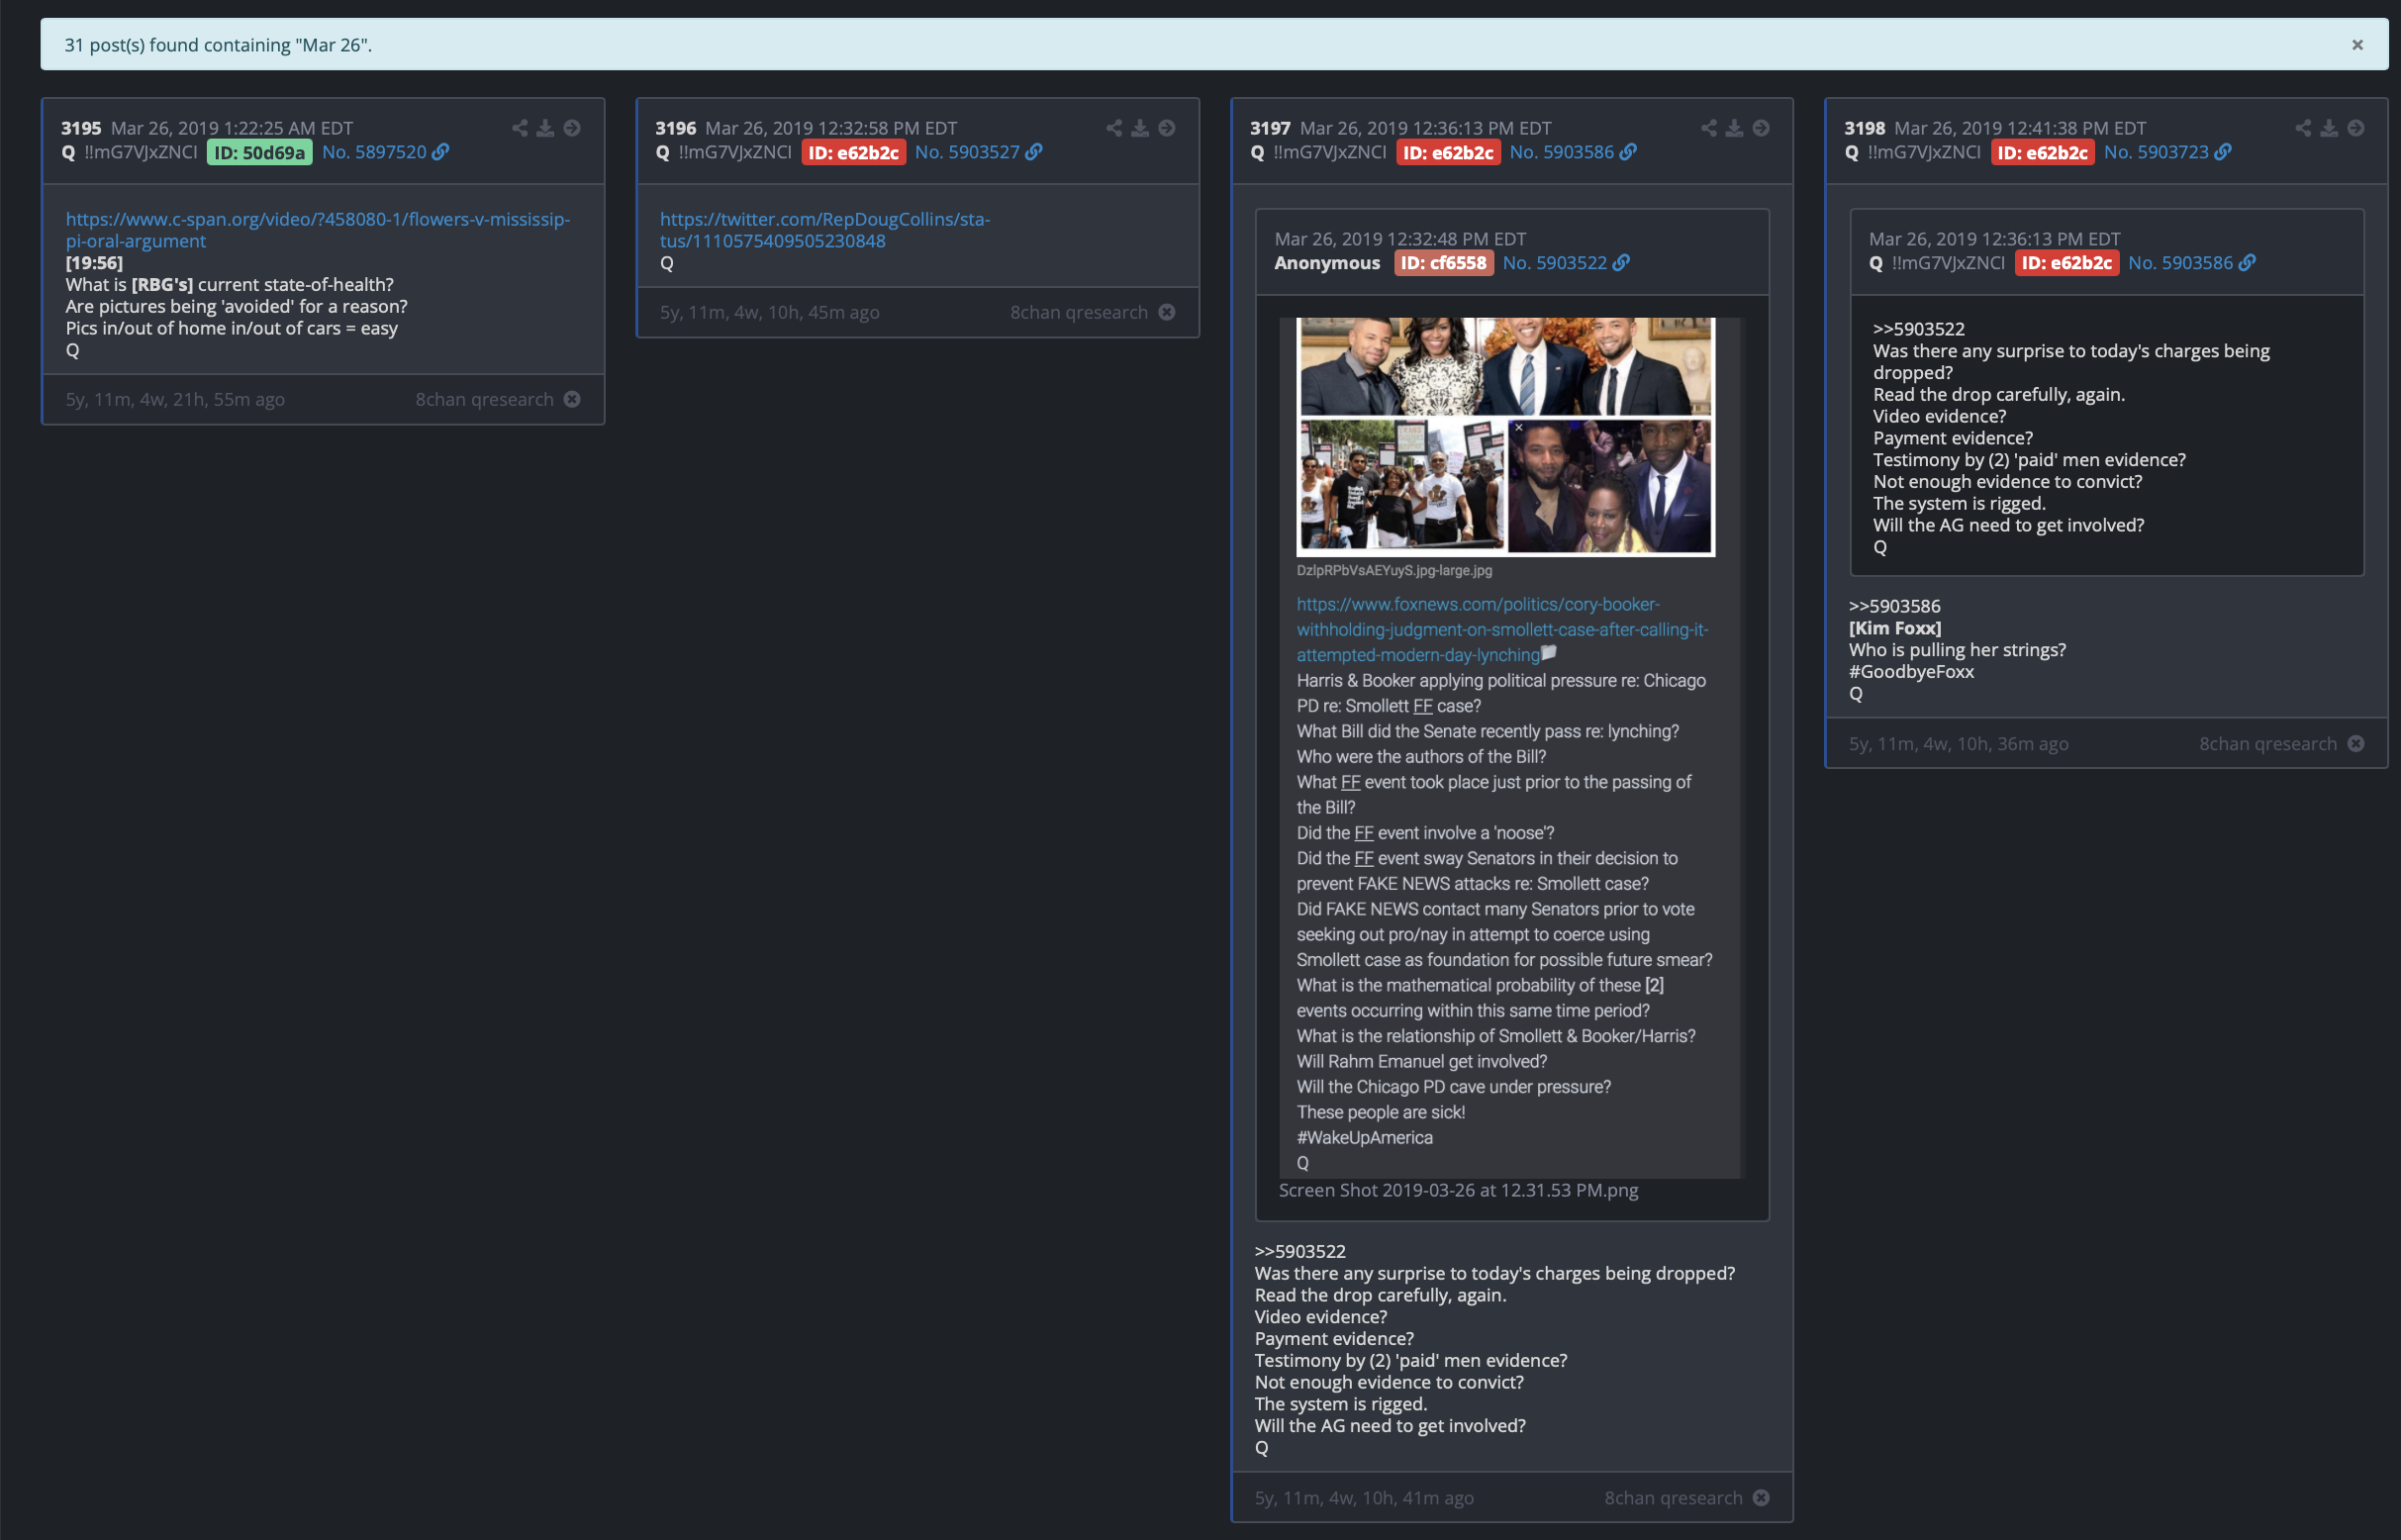Click >>5903522 reference at bottom of post 3197
Image resolution: width=2401 pixels, height=1540 pixels.
pyautogui.click(x=1300, y=1251)
